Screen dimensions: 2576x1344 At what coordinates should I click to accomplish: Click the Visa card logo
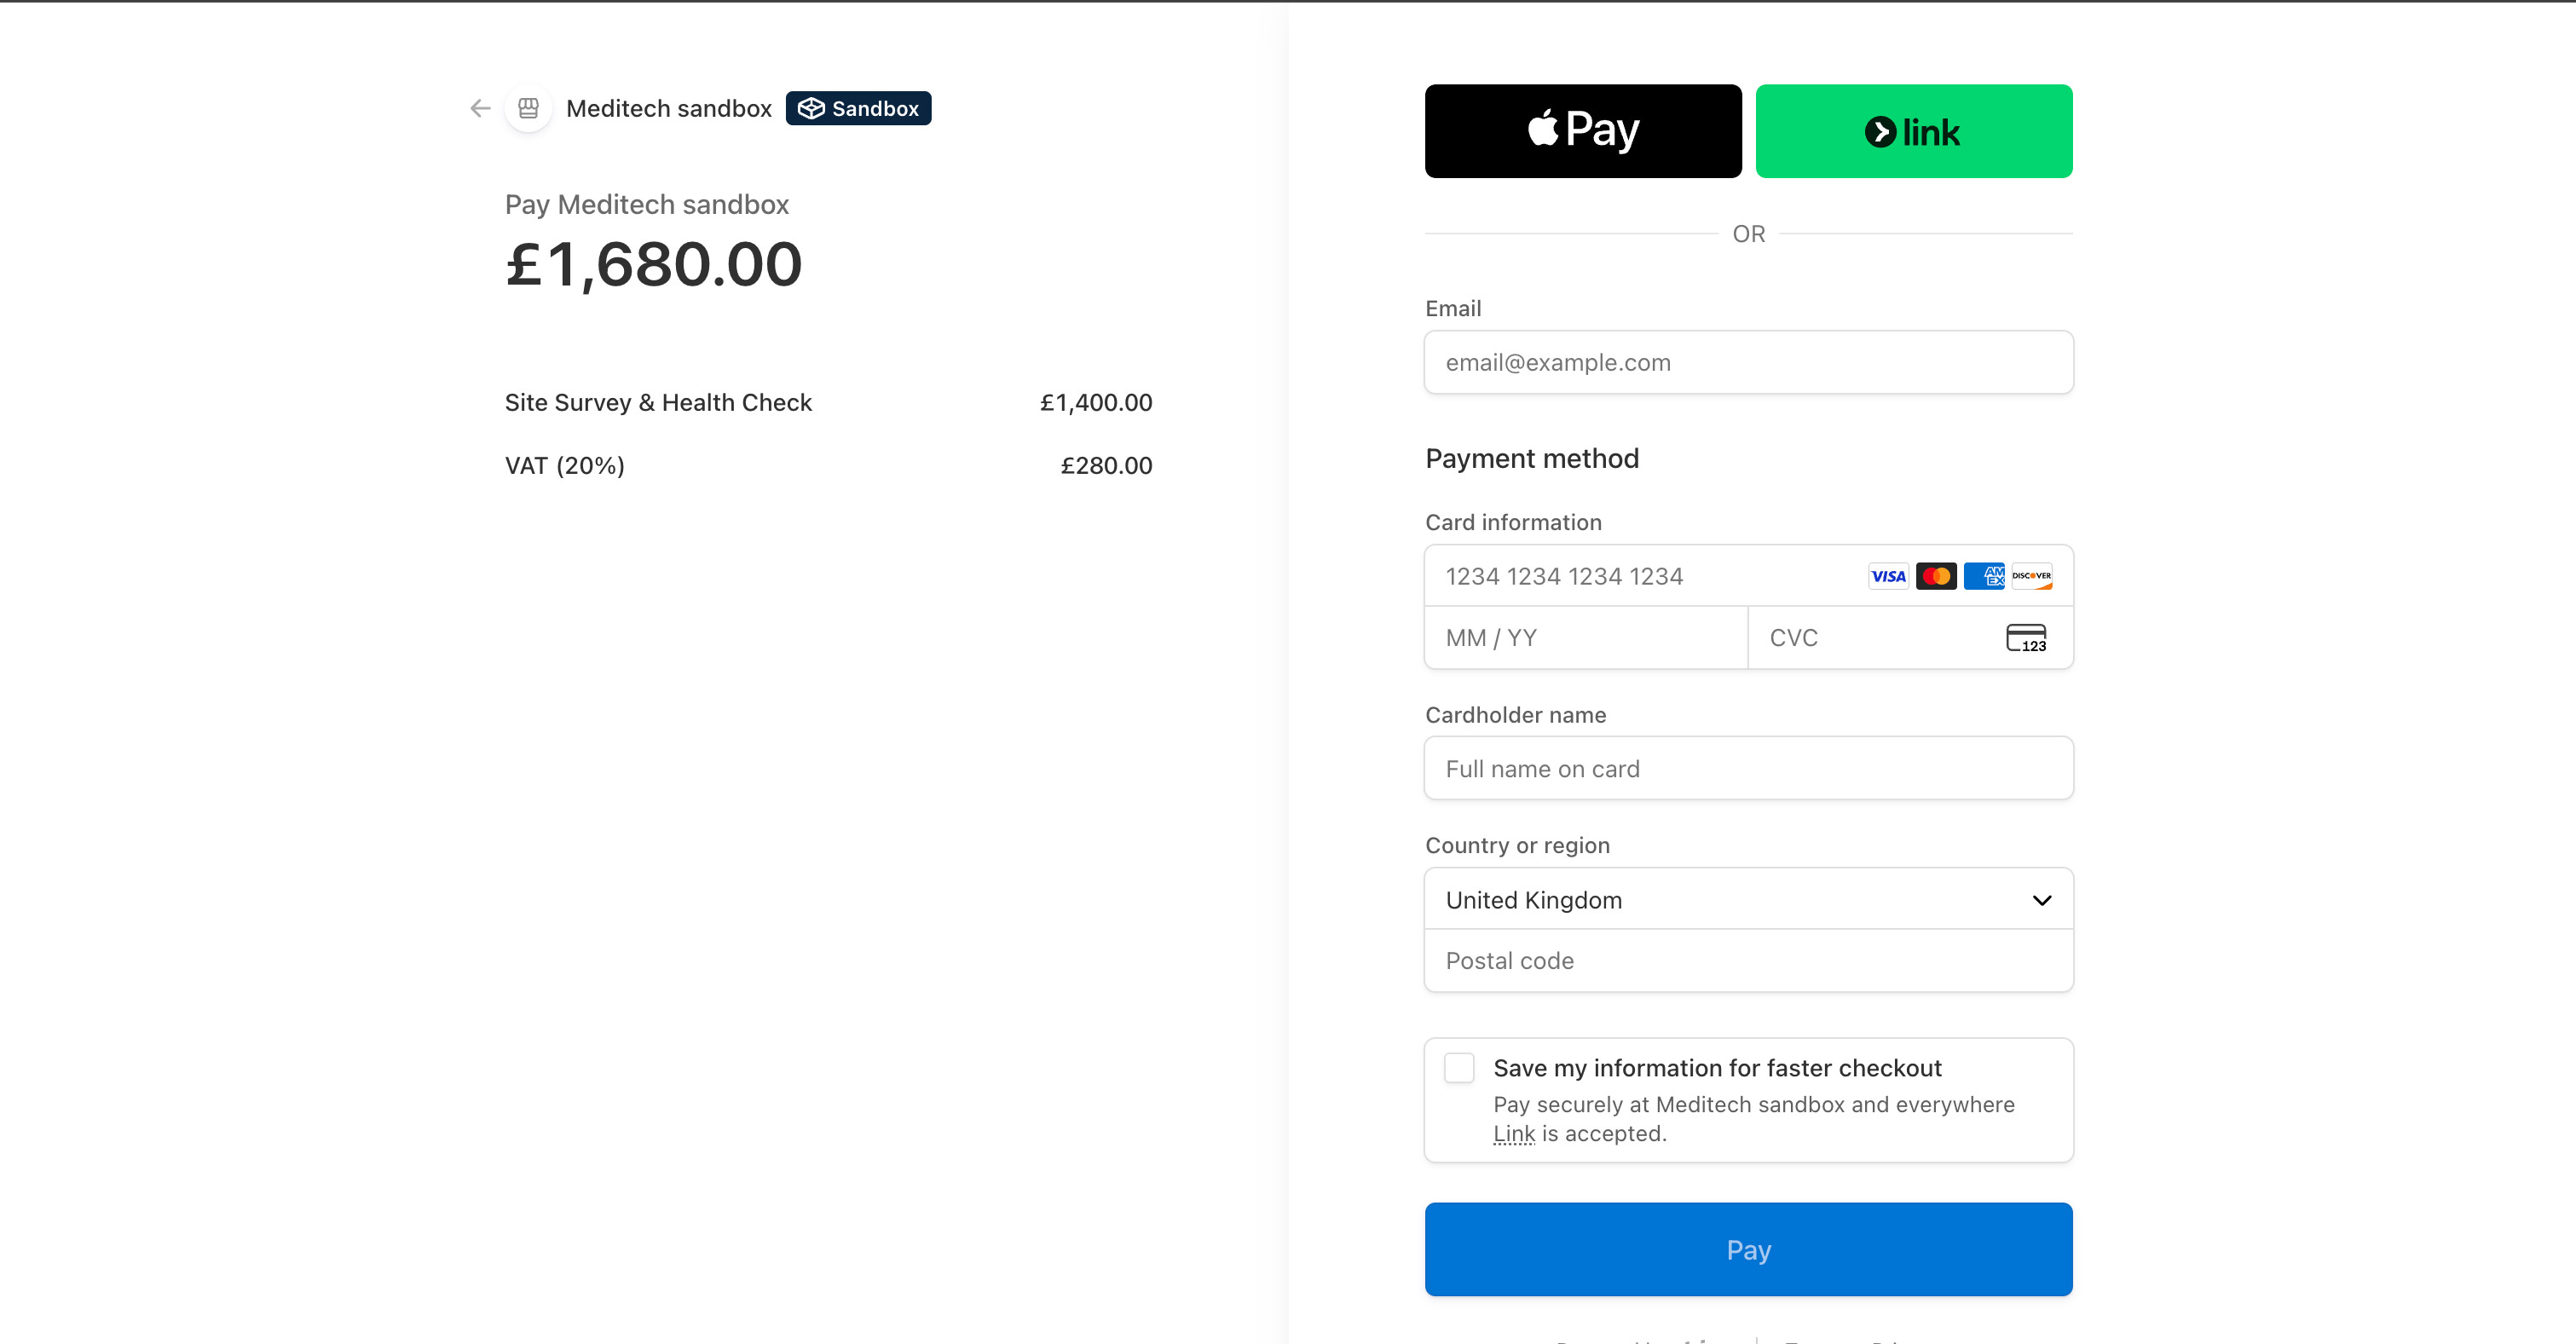[x=1888, y=576]
